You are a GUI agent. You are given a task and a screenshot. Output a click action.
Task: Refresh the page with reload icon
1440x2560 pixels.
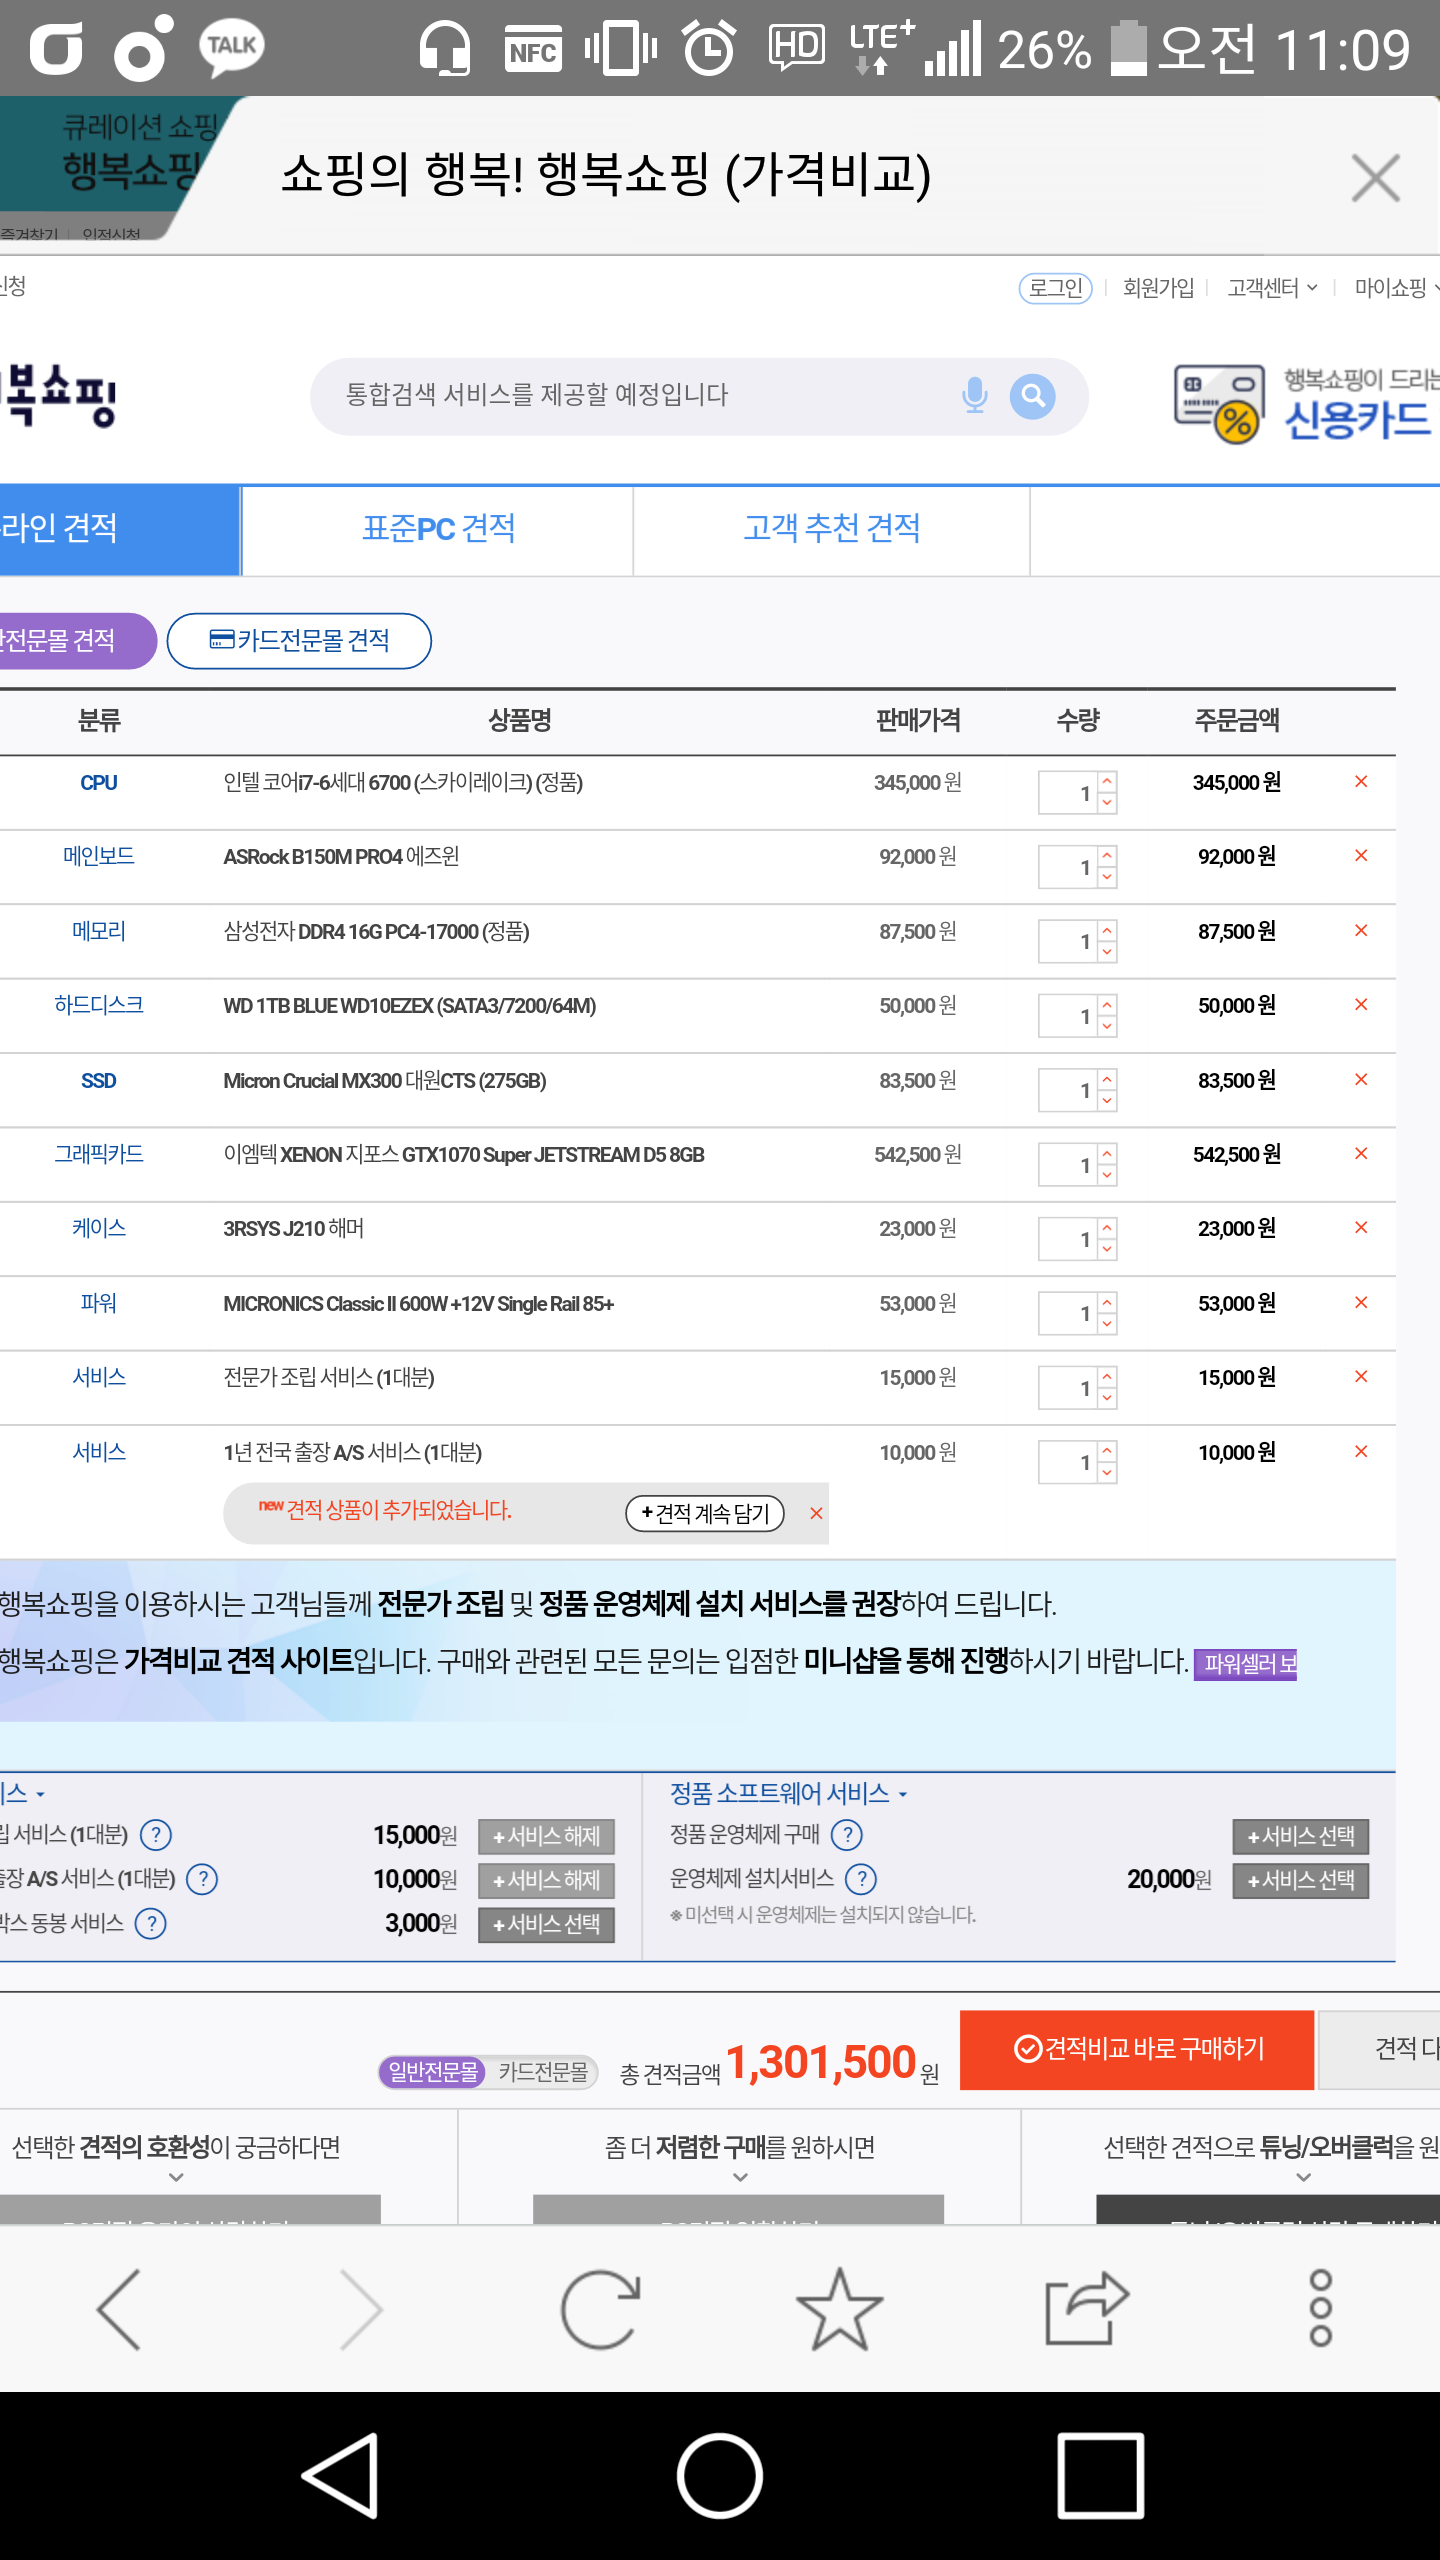tap(600, 2309)
